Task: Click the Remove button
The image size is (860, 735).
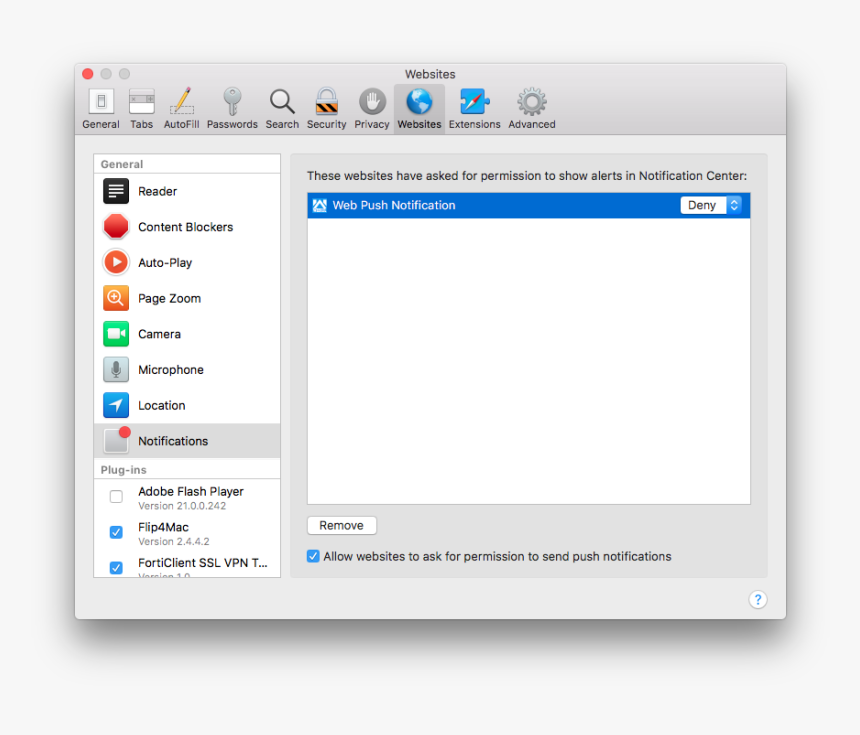Action: [341, 525]
